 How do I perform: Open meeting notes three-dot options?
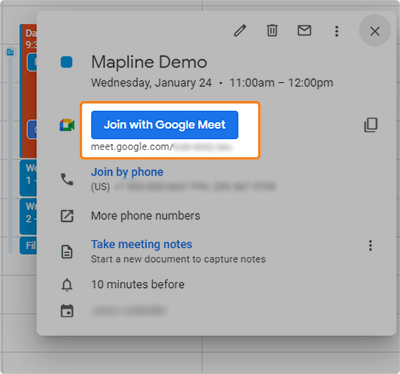[x=370, y=246]
